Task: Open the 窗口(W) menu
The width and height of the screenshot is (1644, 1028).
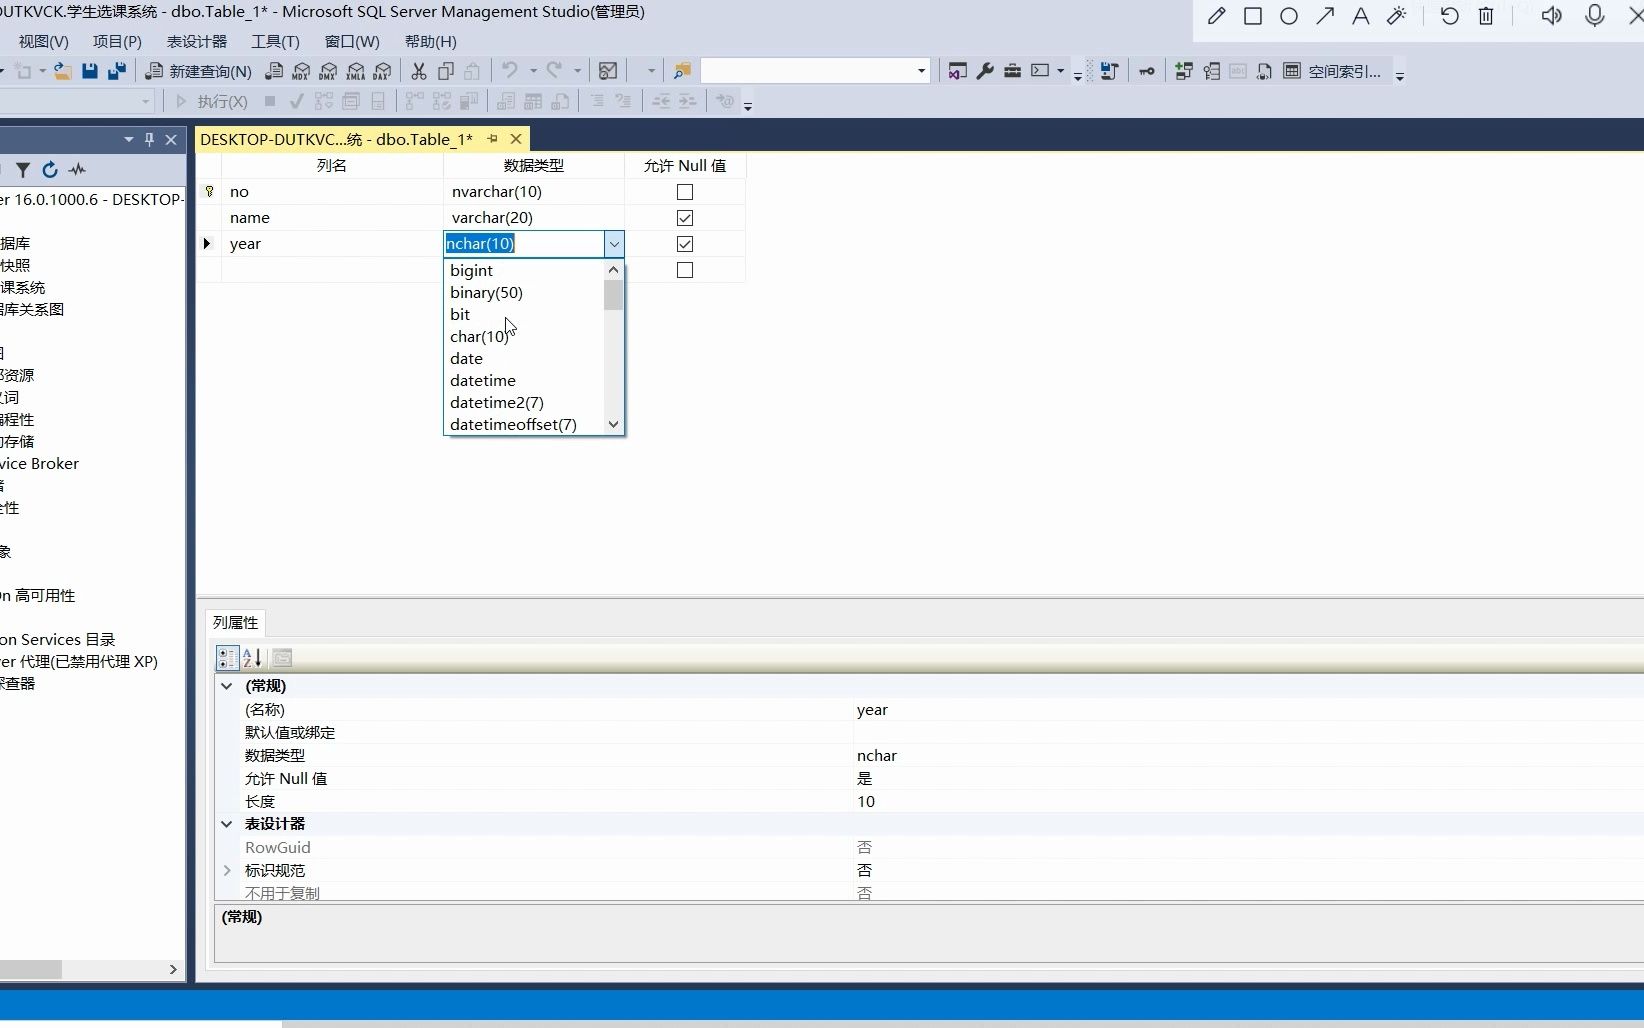Action: (x=352, y=41)
